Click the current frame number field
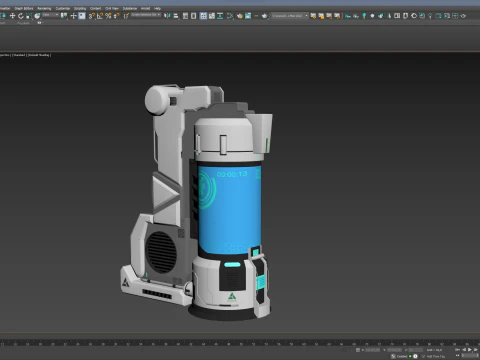 (470, 356)
